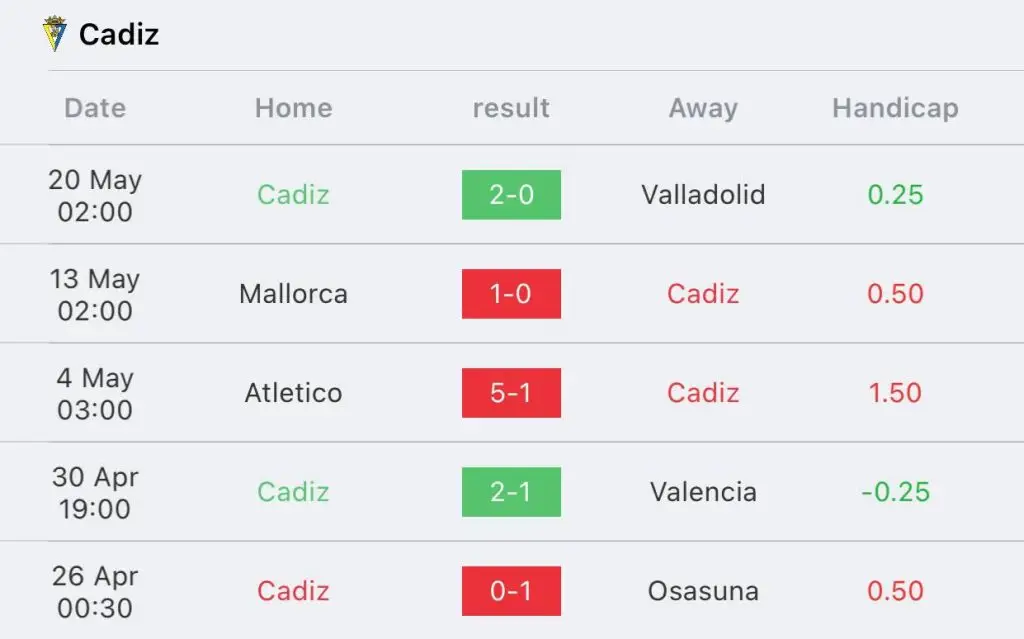Select the Home column header

tap(294, 108)
